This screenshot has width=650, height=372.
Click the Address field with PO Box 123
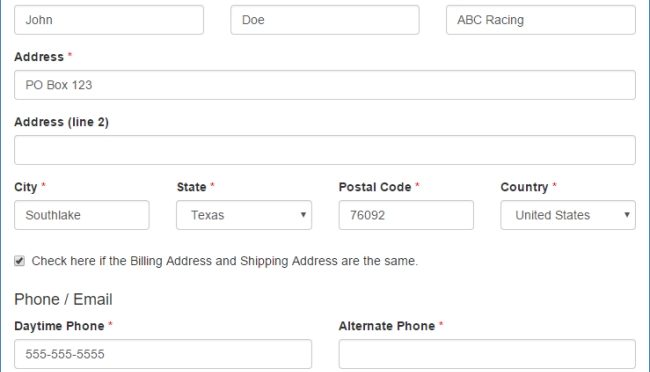(325, 85)
